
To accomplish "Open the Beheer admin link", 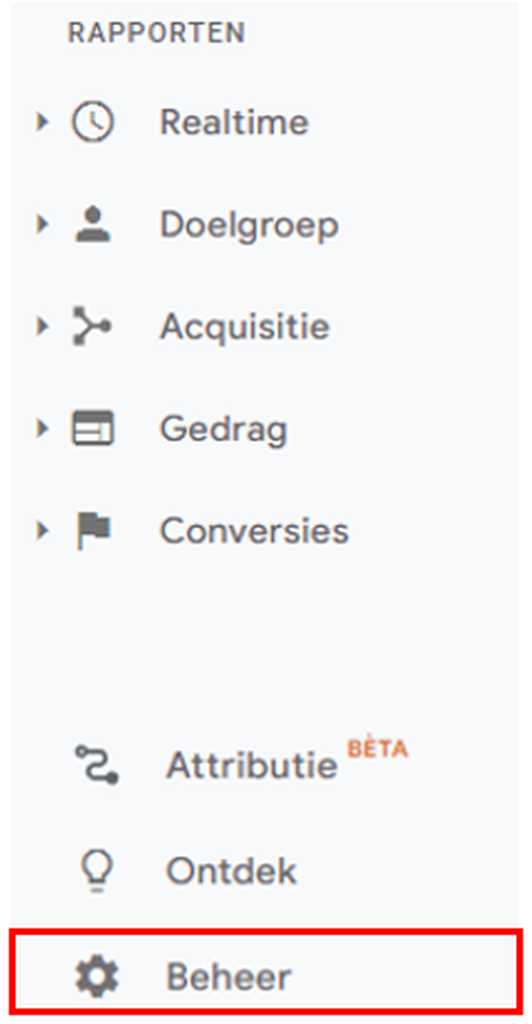I will [x=266, y=977].
